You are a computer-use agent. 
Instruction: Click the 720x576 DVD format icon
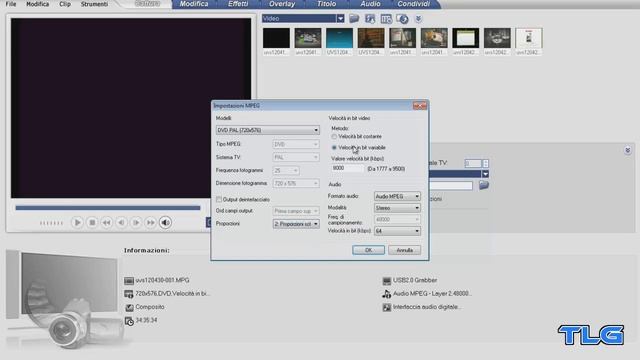(x=129, y=294)
